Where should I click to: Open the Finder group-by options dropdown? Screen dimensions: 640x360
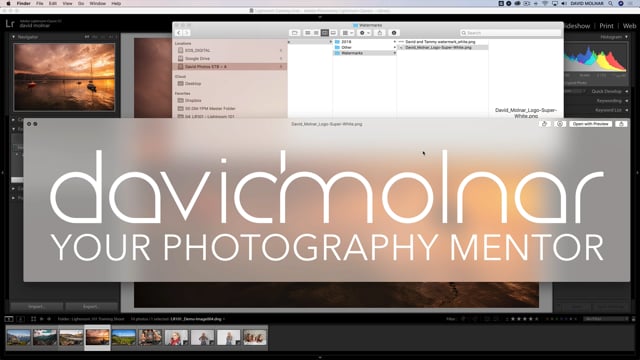pyautogui.click(x=348, y=33)
